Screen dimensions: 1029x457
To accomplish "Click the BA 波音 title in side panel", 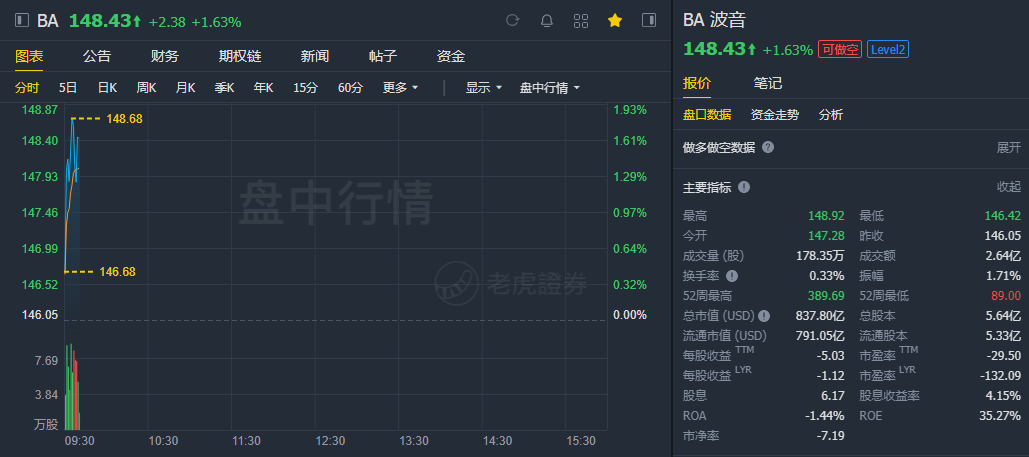I will tap(715, 19).
